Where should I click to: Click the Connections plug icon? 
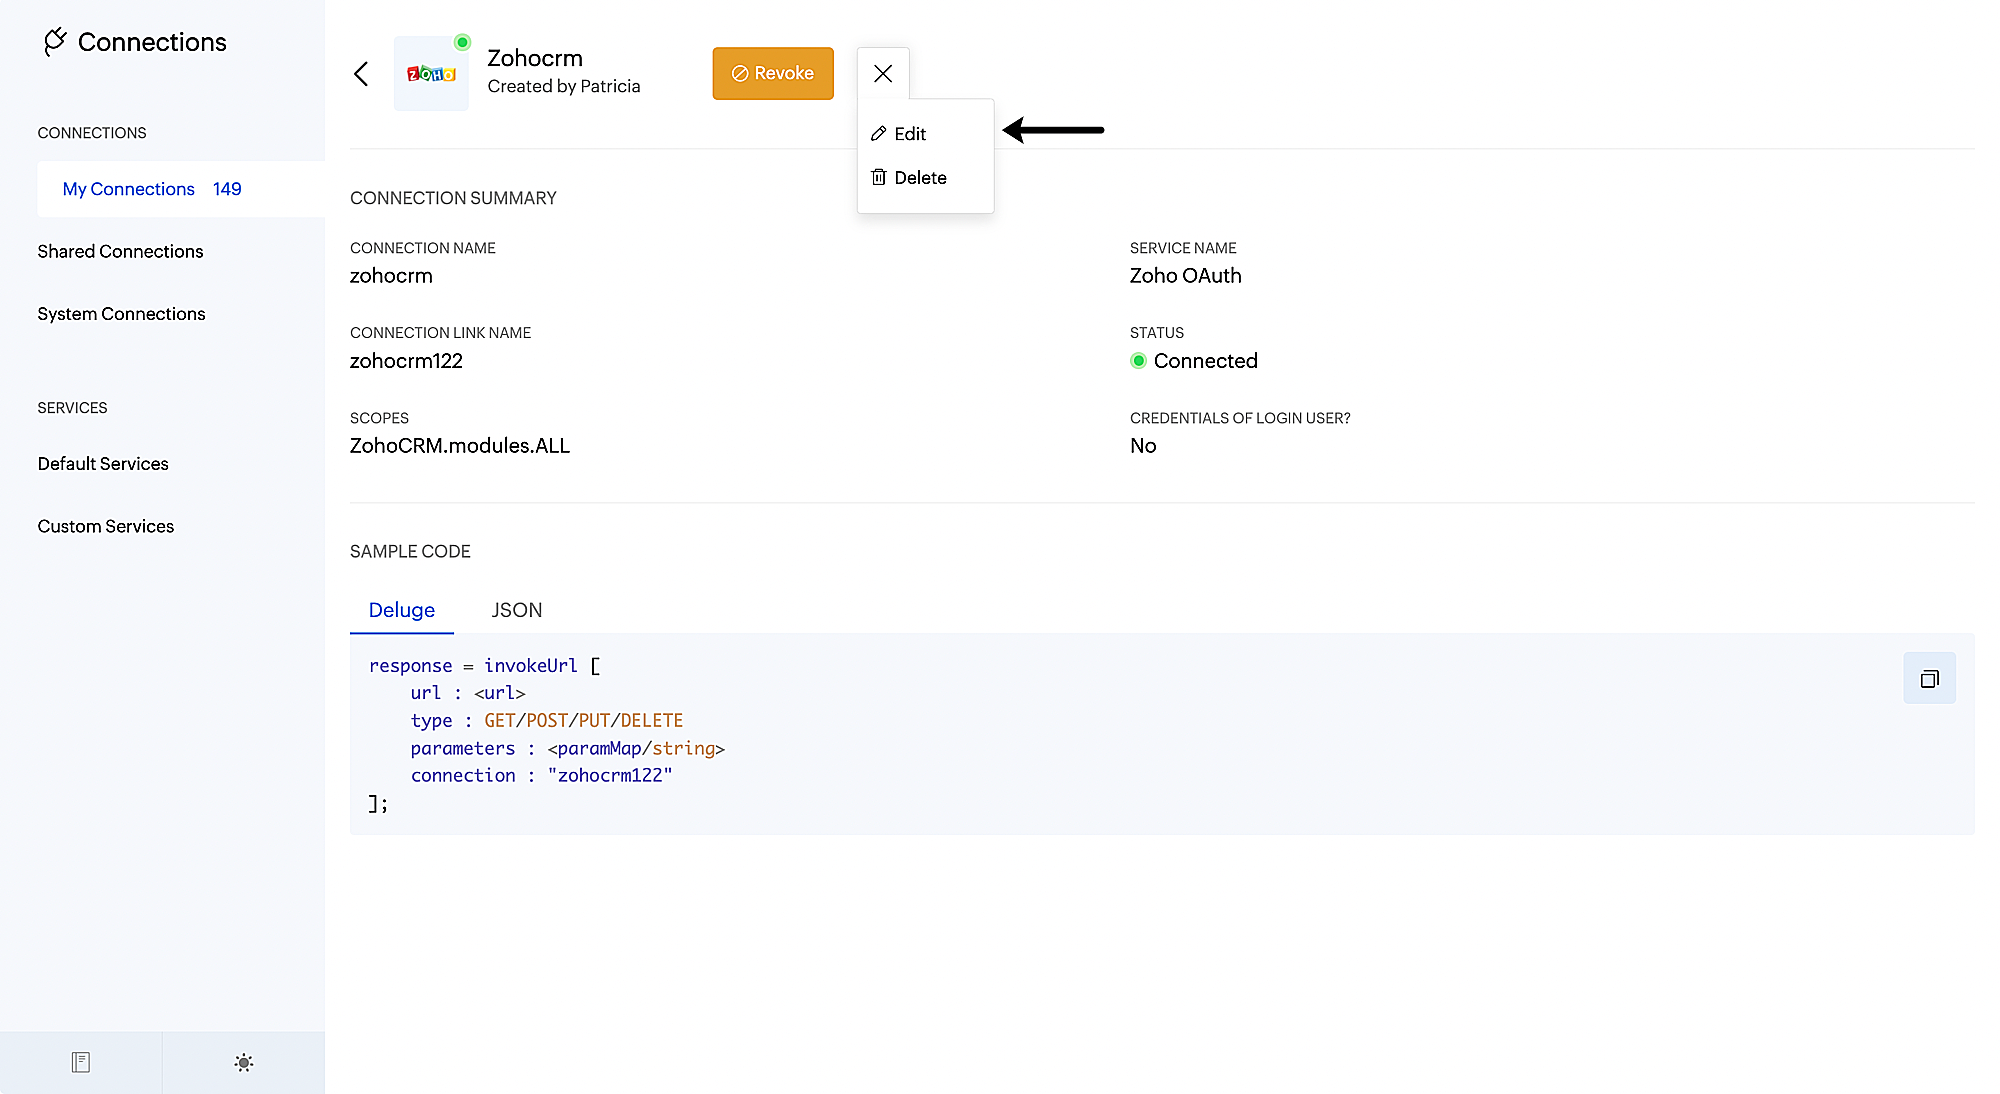tap(55, 42)
